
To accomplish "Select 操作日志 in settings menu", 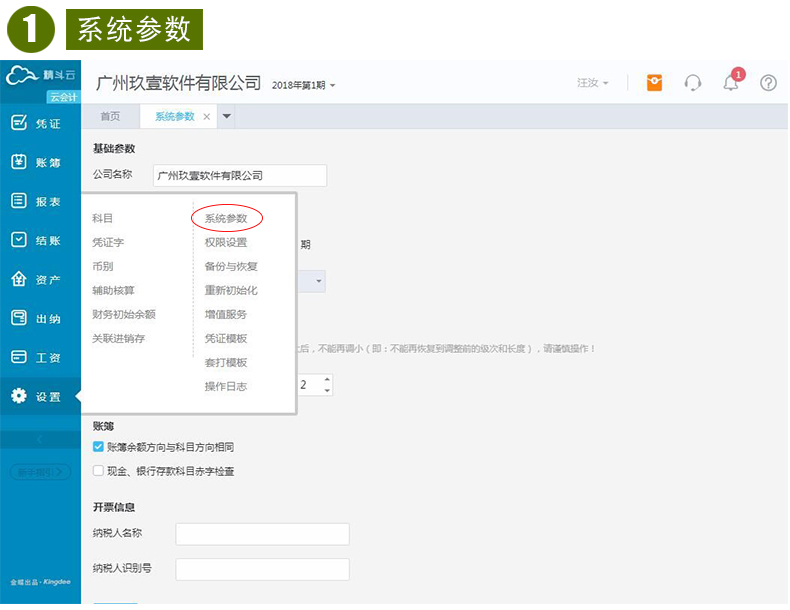I will [x=226, y=386].
